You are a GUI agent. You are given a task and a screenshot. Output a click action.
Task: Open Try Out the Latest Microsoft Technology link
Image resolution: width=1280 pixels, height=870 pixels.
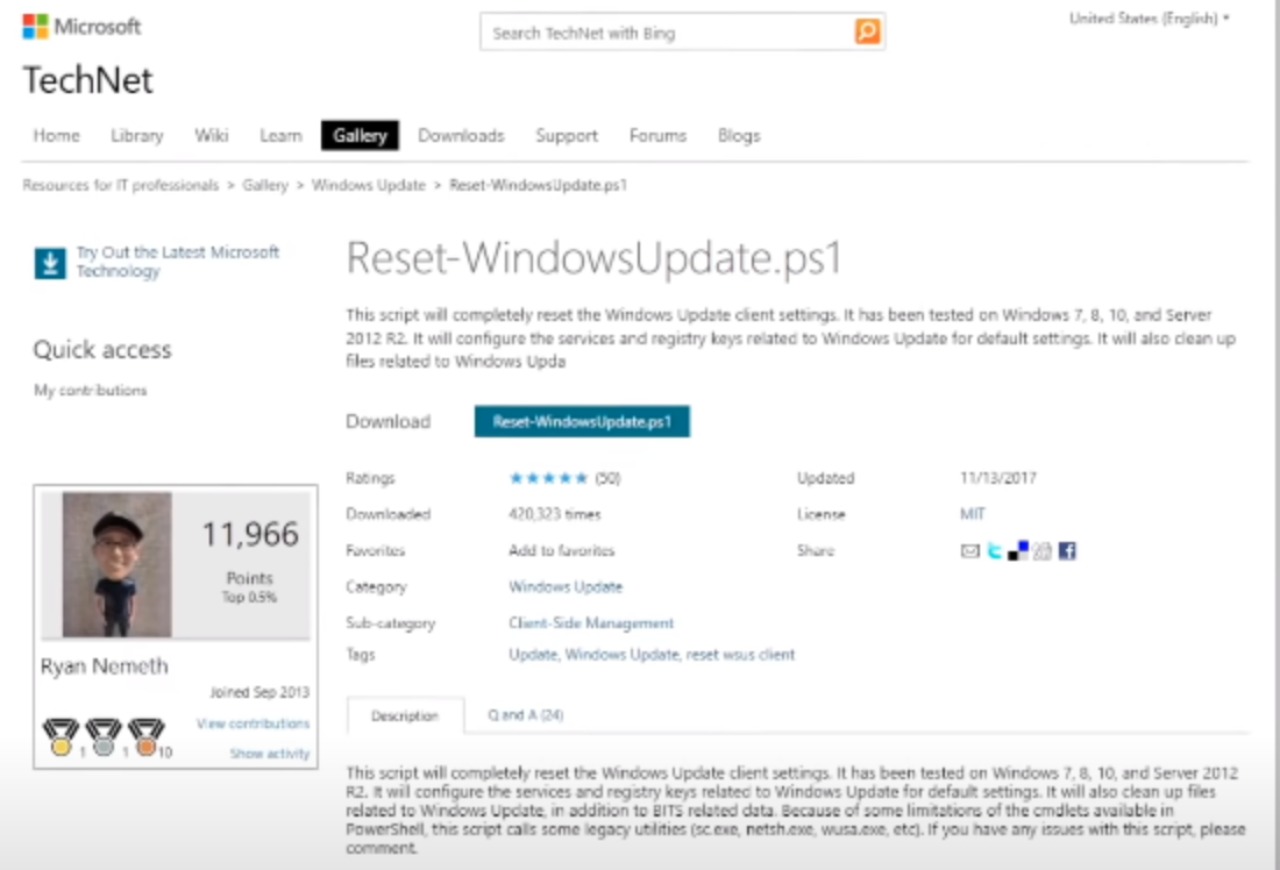tap(178, 262)
